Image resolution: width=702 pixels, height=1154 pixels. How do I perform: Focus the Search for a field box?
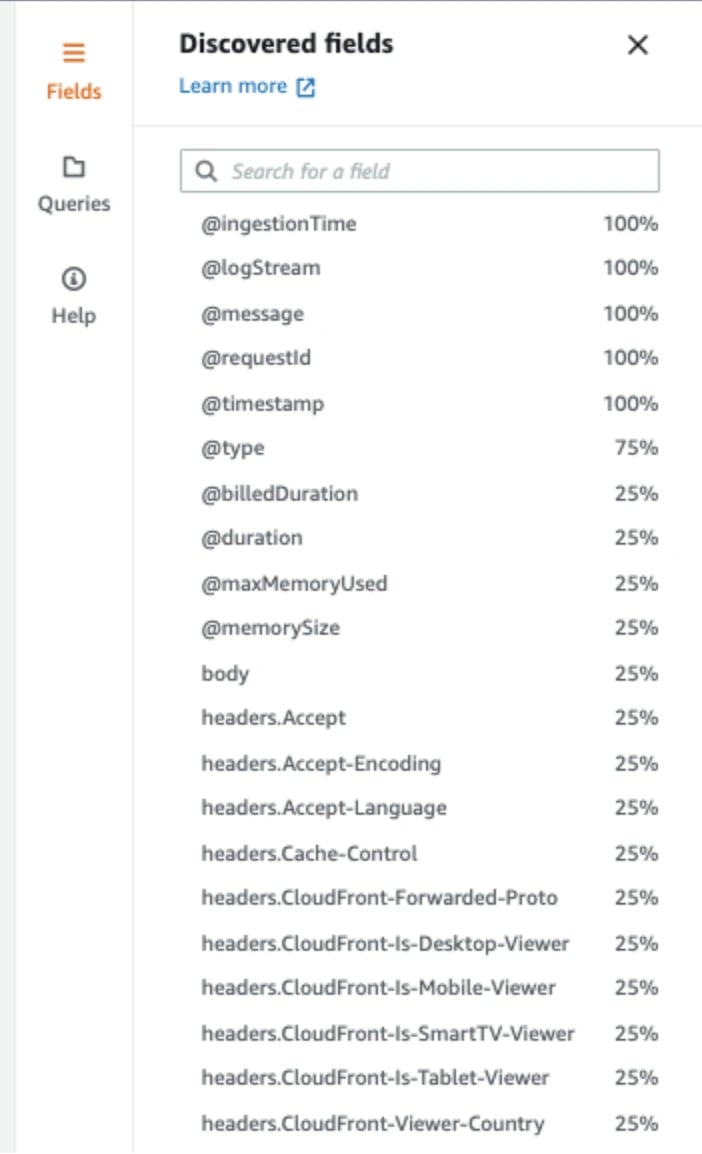pyautogui.click(x=430, y=171)
